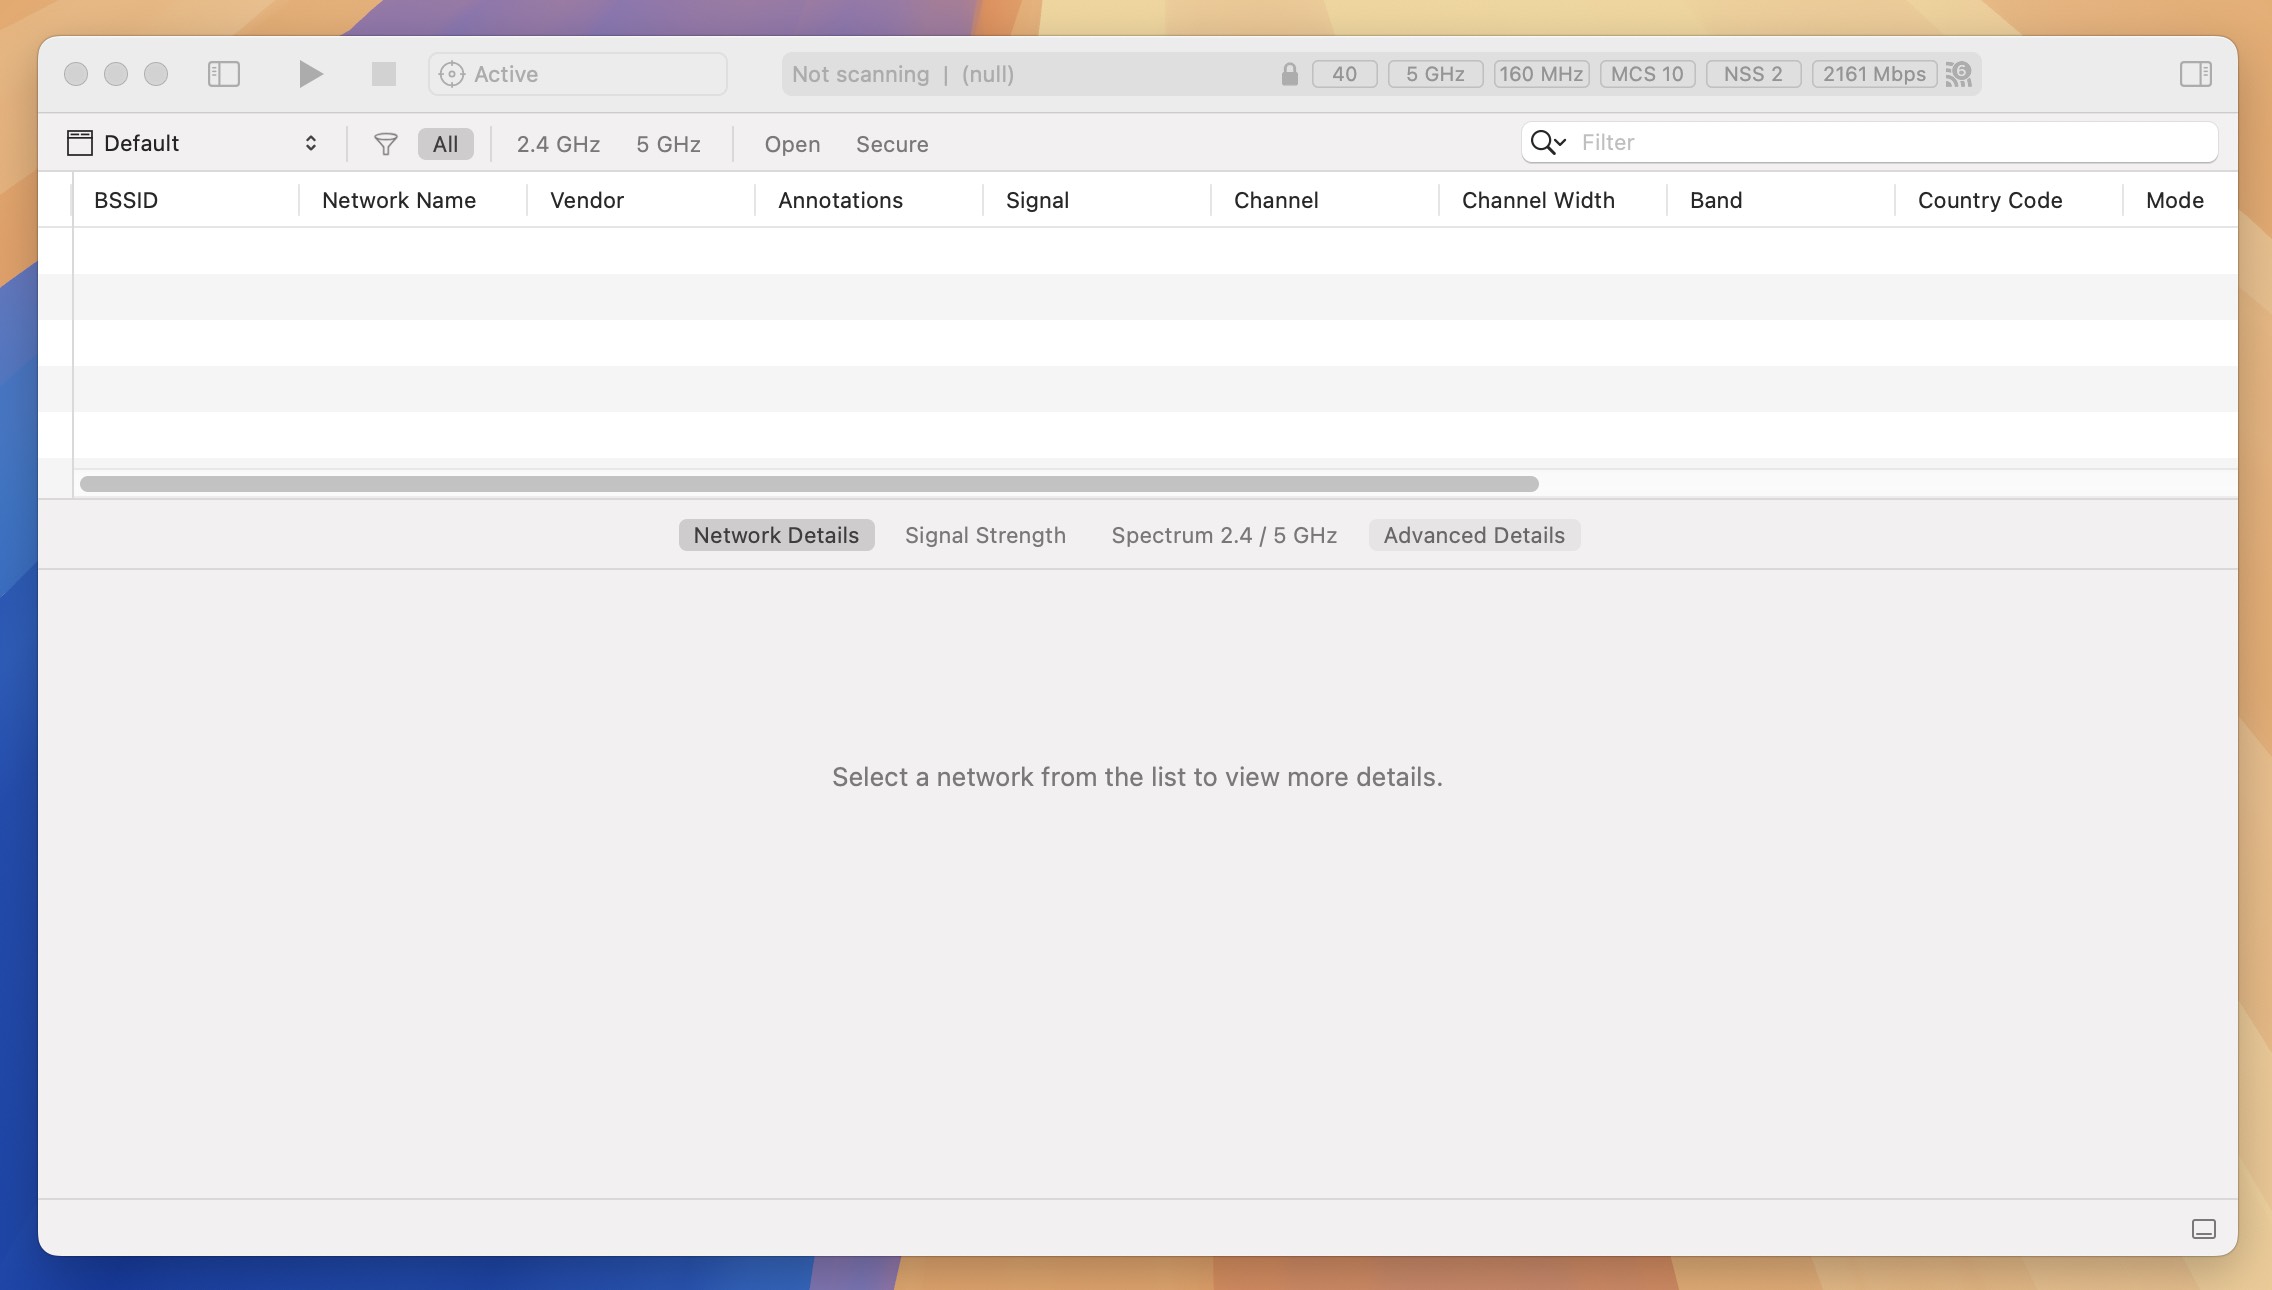This screenshot has height=1290, width=2272.
Task: Toggle the 2.4 GHz band filter
Action: pos(559,142)
